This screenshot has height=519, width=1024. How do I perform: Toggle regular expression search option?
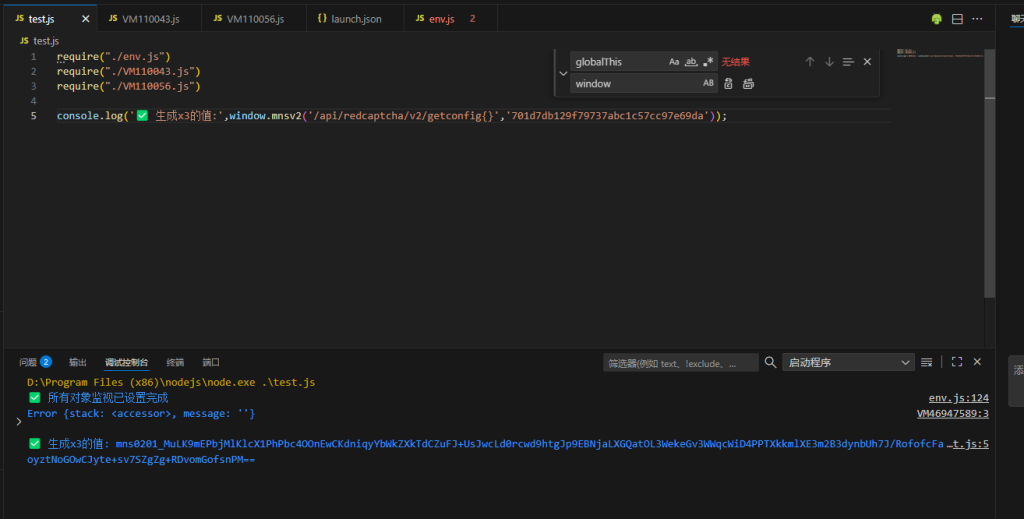point(708,62)
